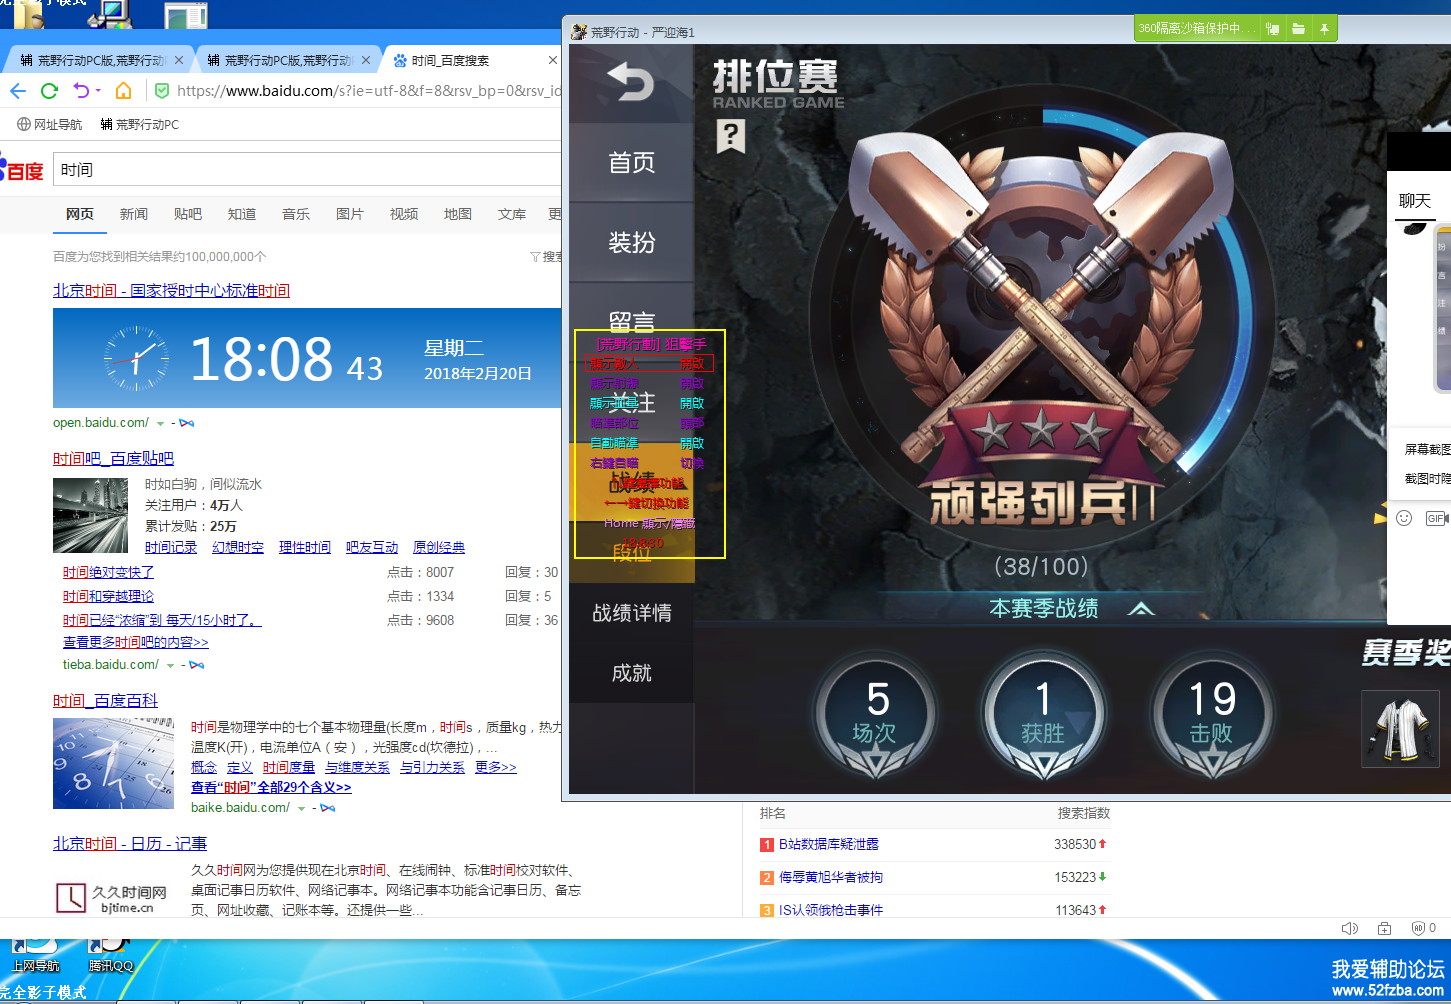Open the 荒野行动PC bookmark
1451x1004 pixels.
(x=139, y=124)
